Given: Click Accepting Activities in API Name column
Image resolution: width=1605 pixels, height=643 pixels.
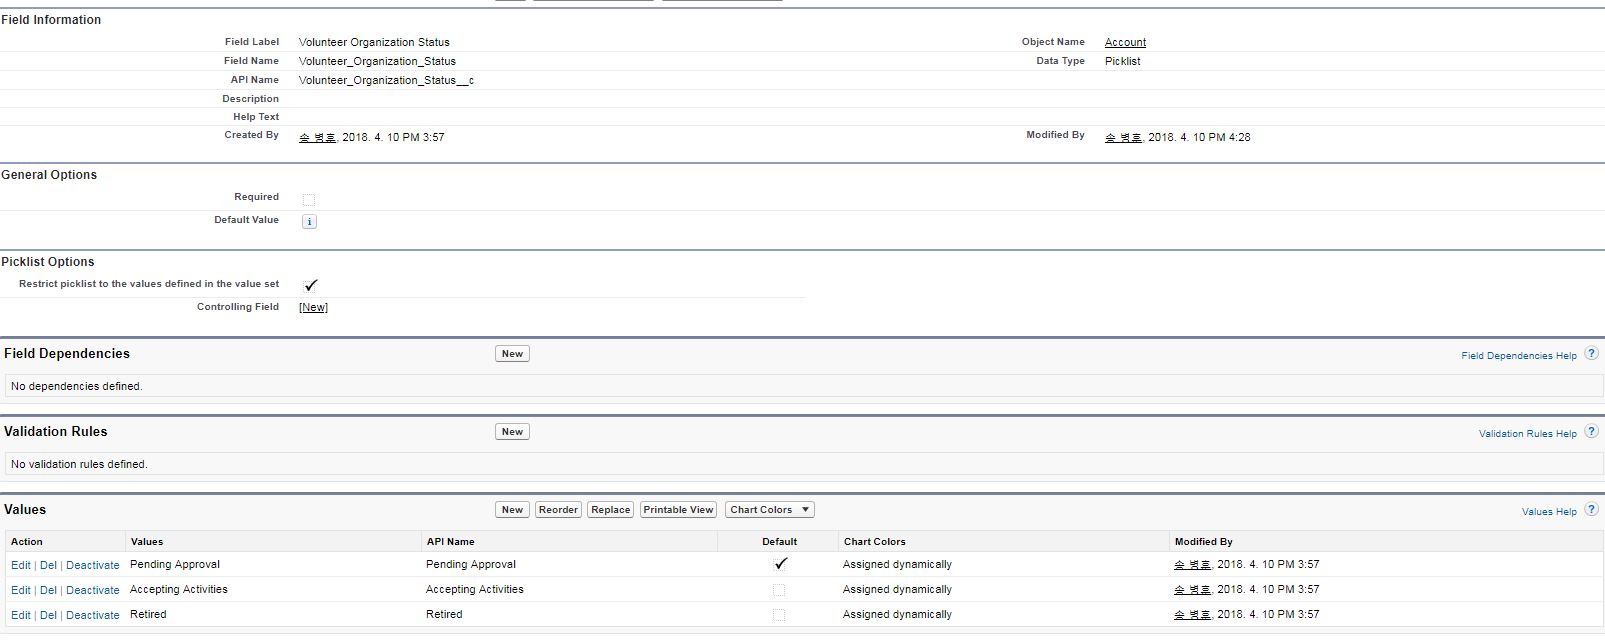Looking at the screenshot, I should [475, 589].
